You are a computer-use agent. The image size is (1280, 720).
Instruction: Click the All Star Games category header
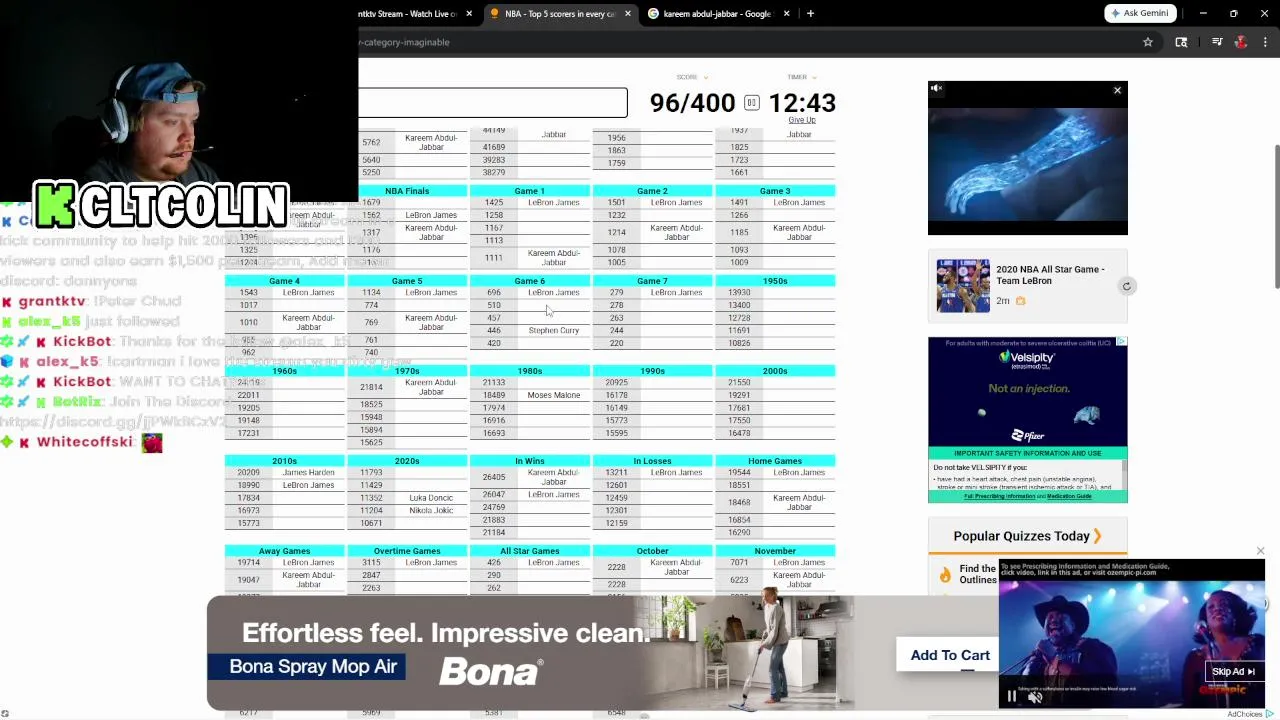pyautogui.click(x=530, y=551)
